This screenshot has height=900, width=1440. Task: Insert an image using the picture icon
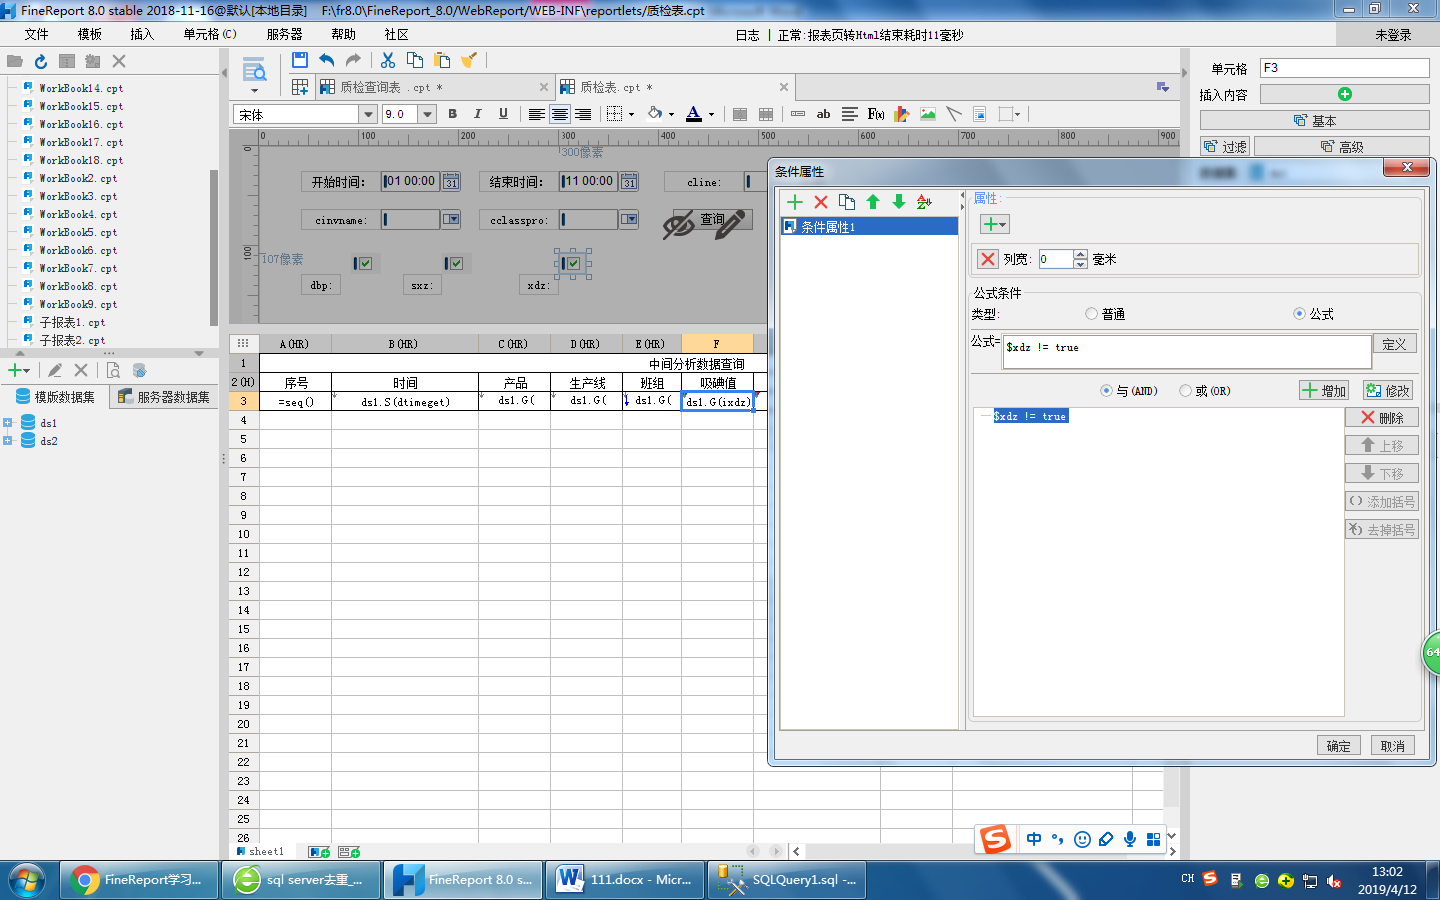[x=928, y=114]
